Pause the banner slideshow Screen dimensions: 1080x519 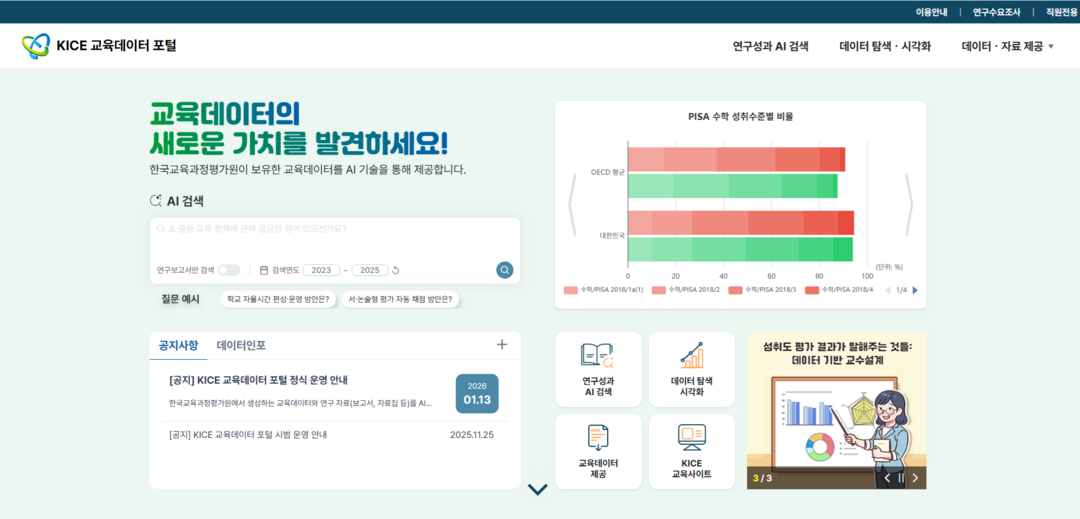(900, 478)
